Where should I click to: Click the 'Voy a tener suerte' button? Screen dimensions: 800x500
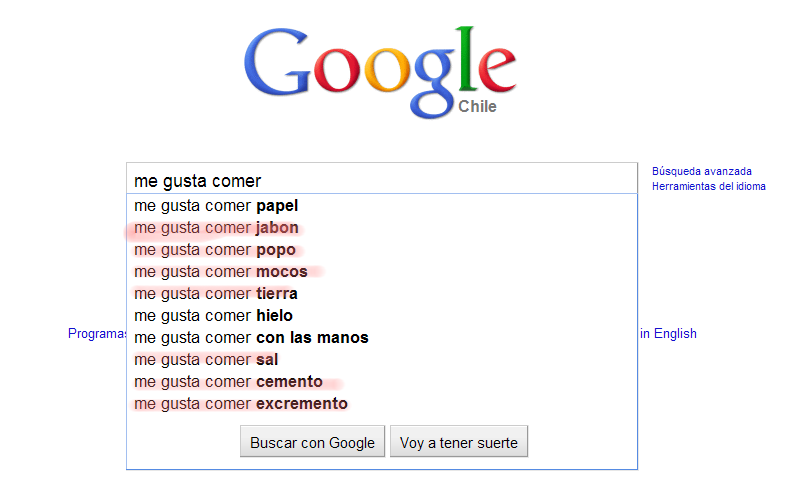(459, 442)
